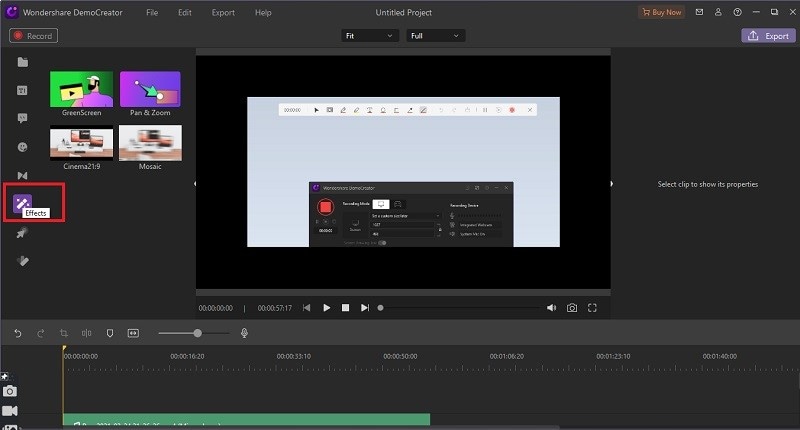The image size is (800, 430).
Task: Click the split clip icon
Action: tap(87, 333)
